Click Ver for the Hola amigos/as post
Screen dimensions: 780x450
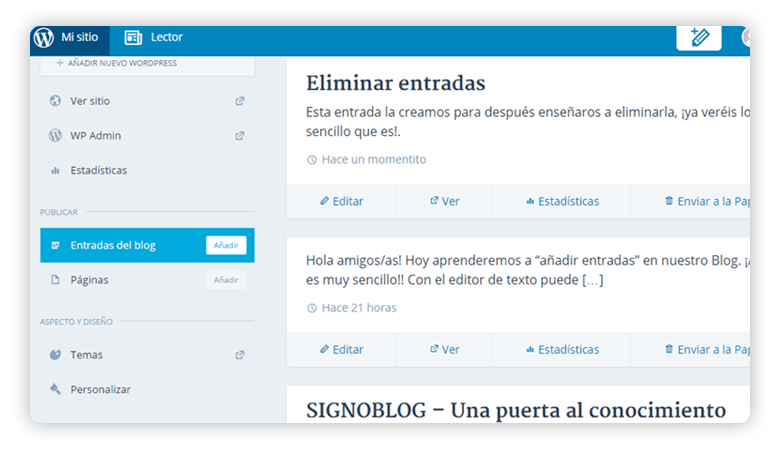[445, 349]
